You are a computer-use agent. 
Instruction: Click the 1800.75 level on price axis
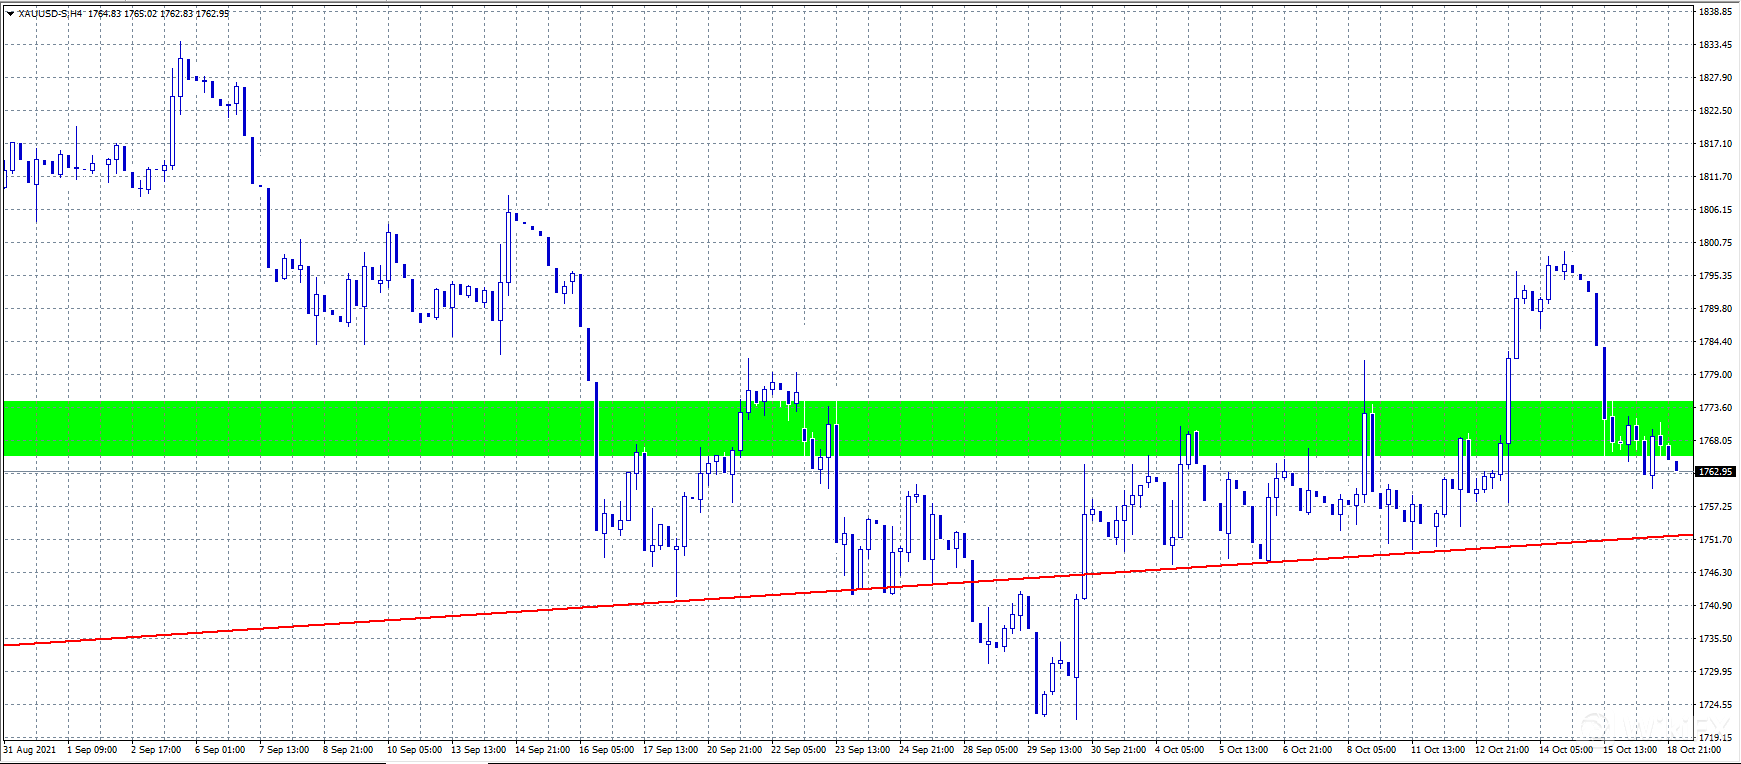point(1715,243)
